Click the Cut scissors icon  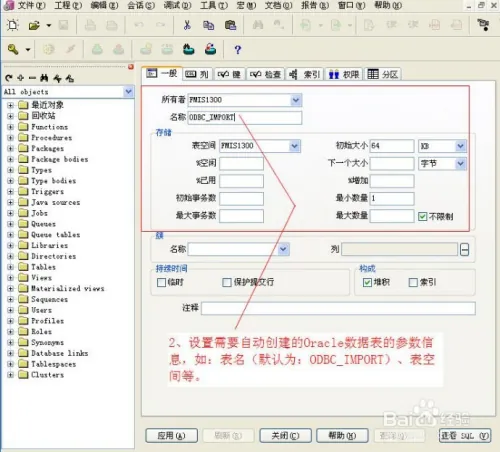pos(187,25)
